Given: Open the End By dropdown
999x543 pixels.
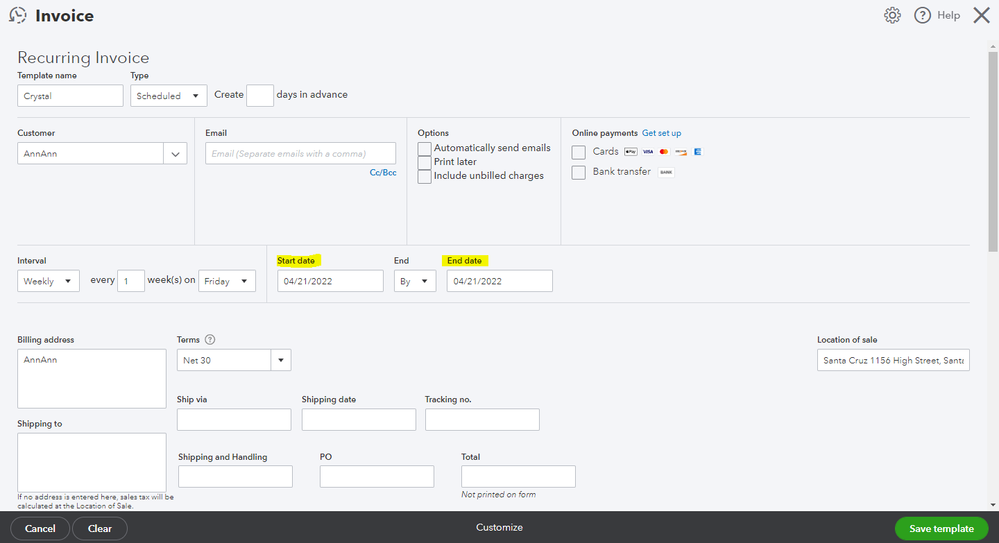Looking at the screenshot, I should 415,281.
